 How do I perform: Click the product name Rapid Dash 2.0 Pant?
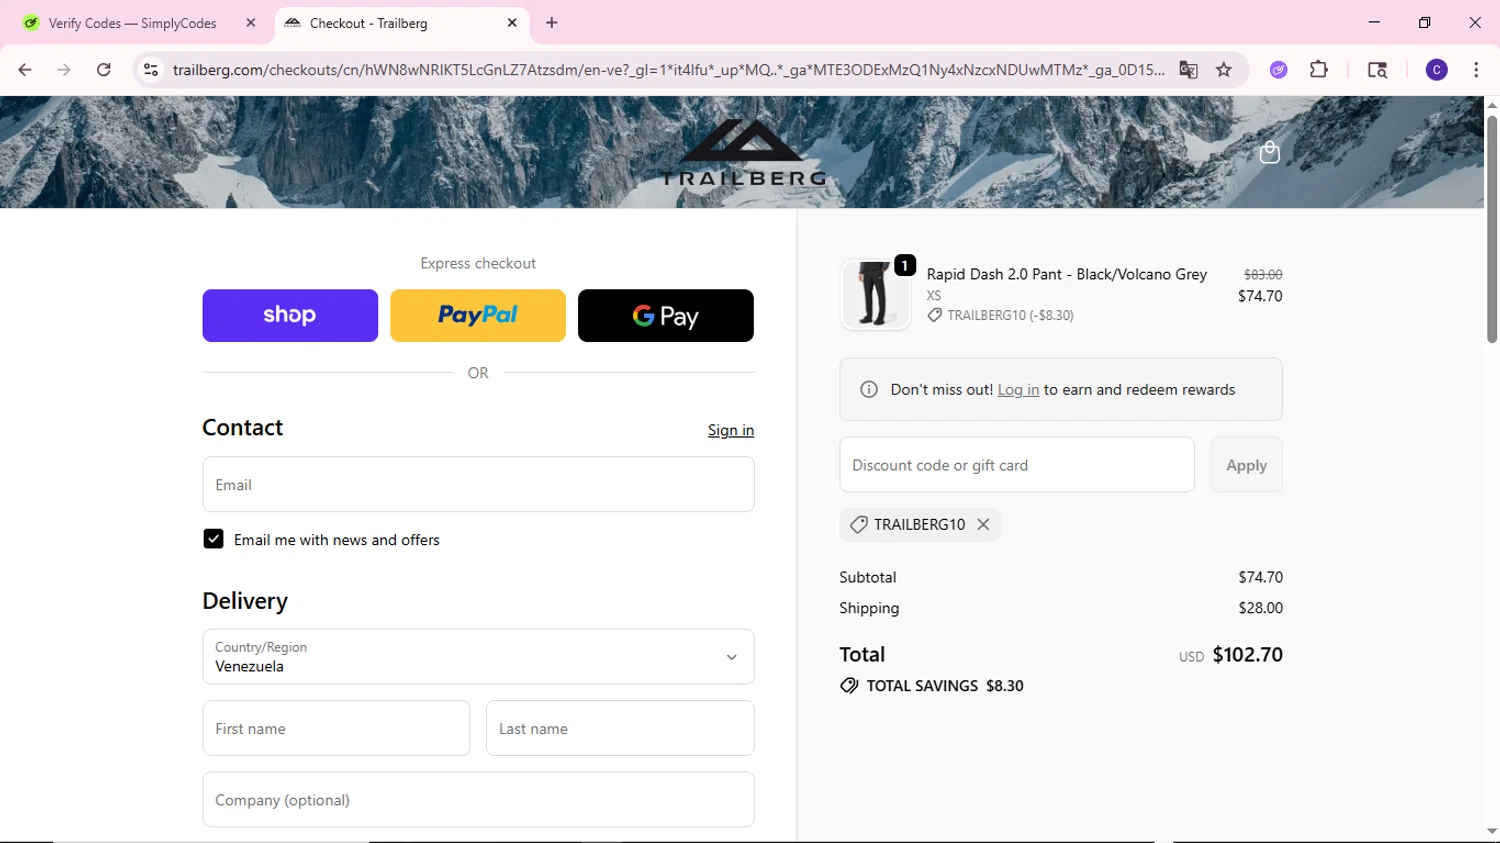pyautogui.click(x=1067, y=274)
